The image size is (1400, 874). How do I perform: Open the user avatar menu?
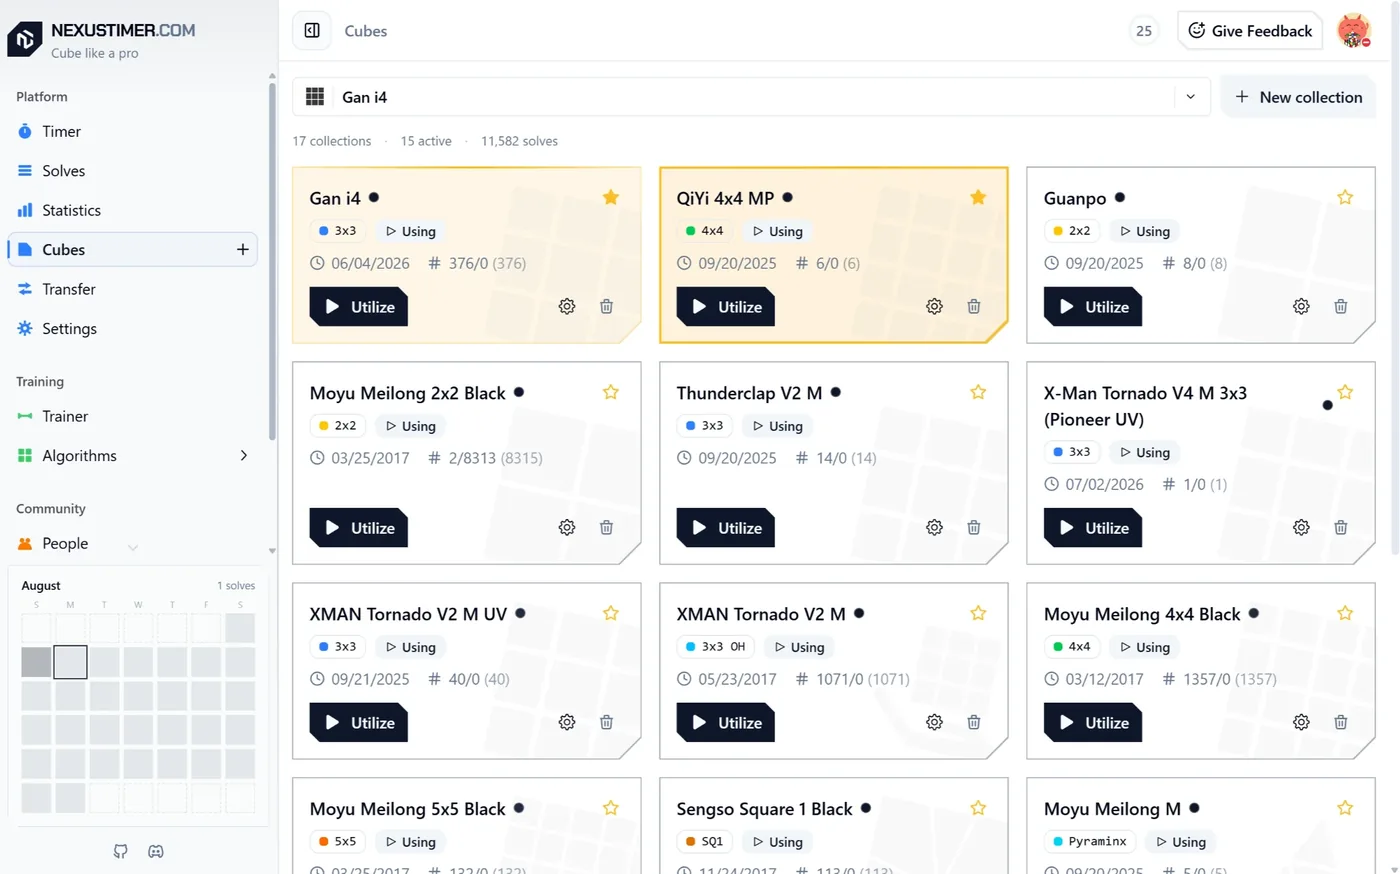(x=1354, y=31)
